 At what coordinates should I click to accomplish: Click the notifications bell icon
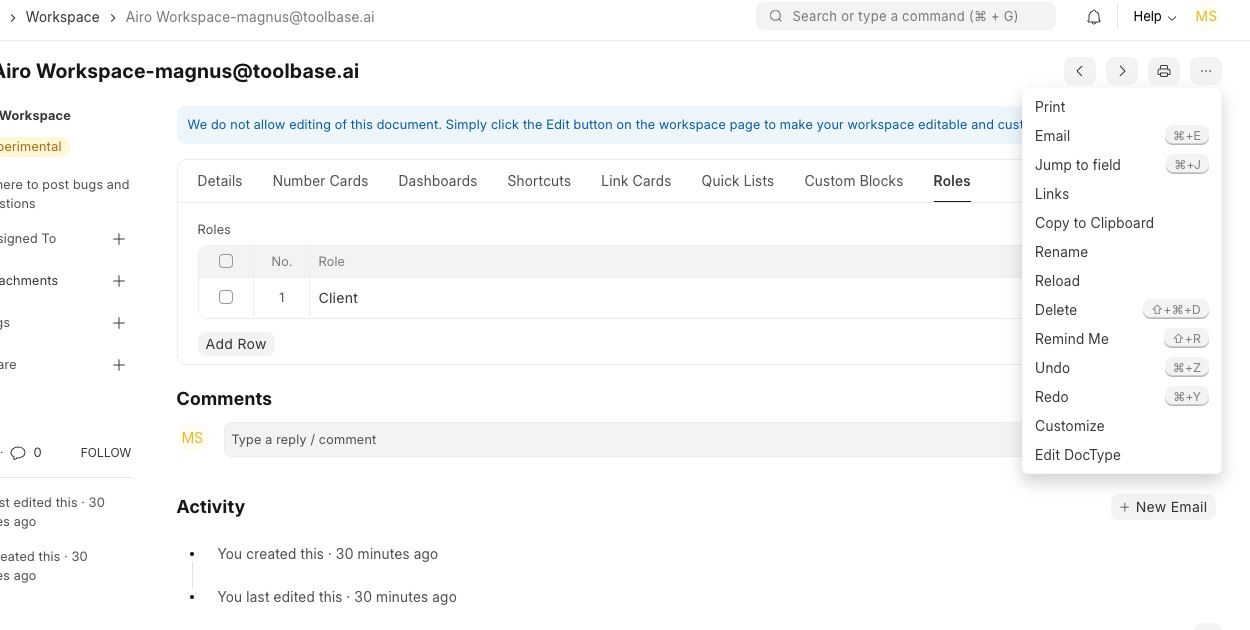tap(1094, 17)
